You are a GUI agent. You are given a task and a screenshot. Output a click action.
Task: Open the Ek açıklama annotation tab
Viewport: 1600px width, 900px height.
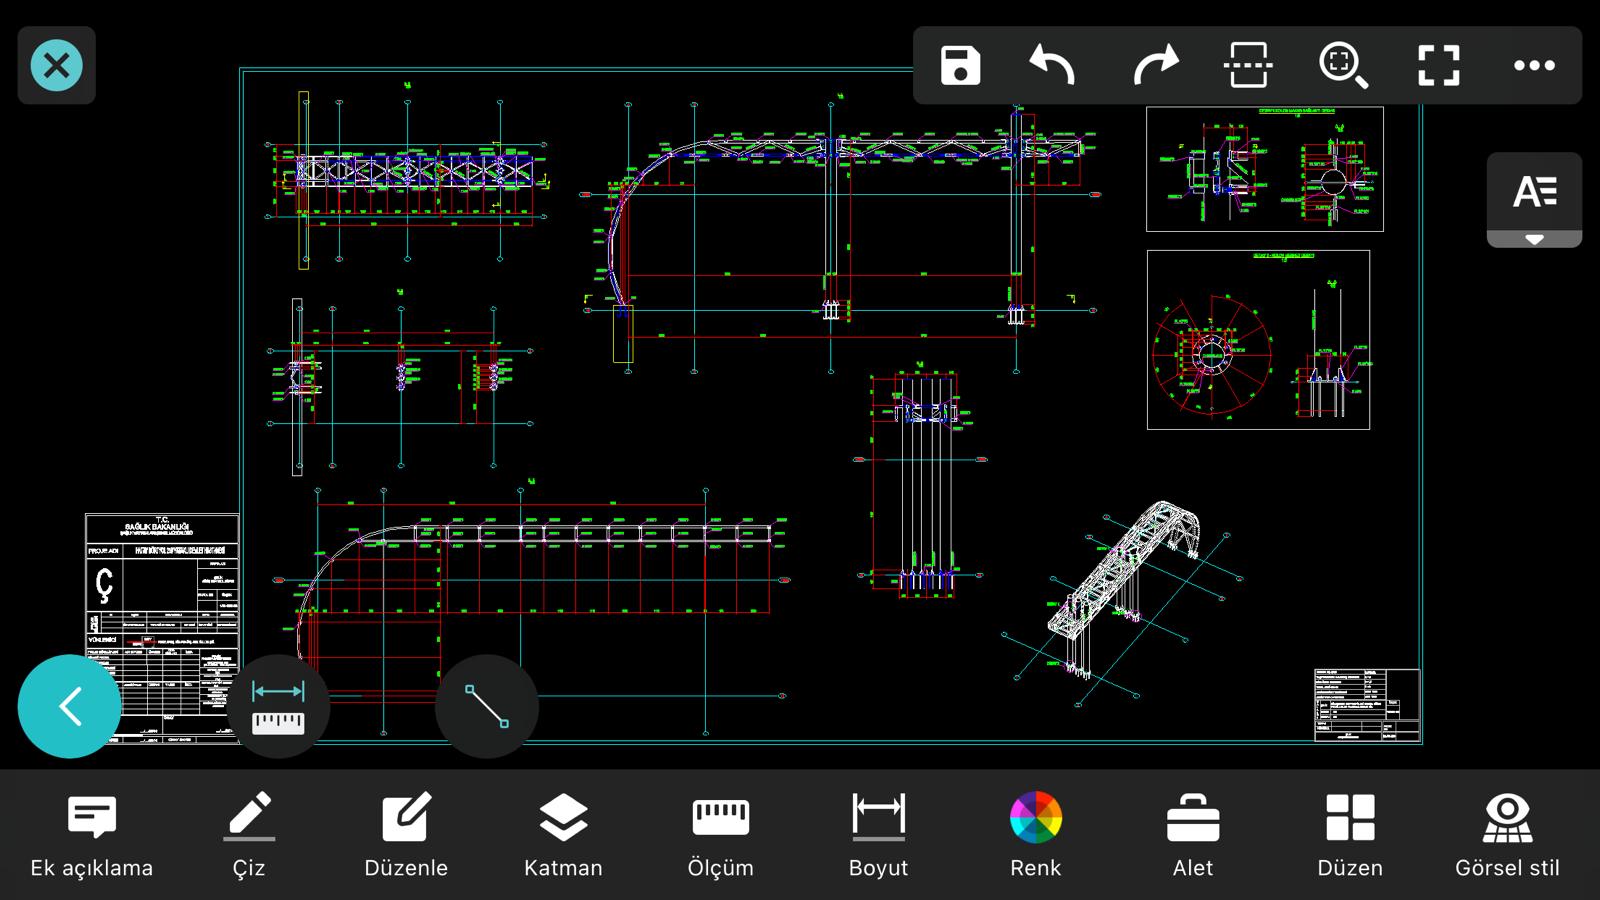pyautogui.click(x=92, y=835)
